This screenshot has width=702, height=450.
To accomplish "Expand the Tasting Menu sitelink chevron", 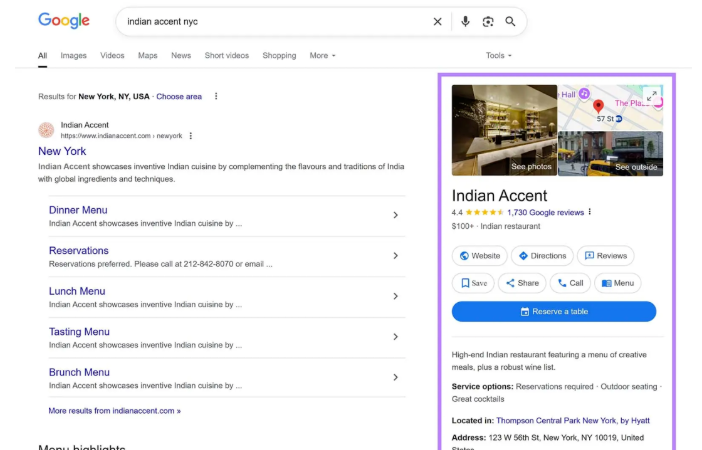I will coord(395,337).
